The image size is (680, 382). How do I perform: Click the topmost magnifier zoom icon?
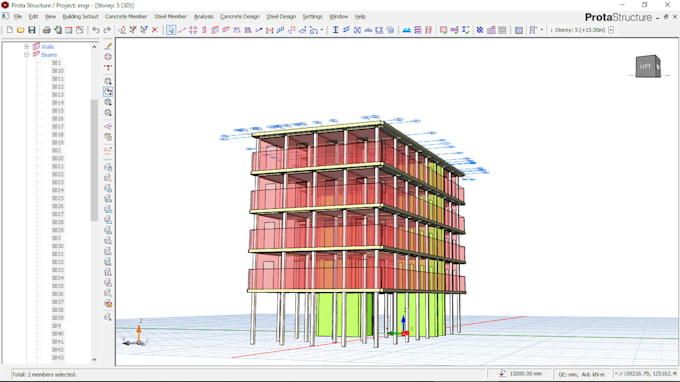tap(108, 81)
